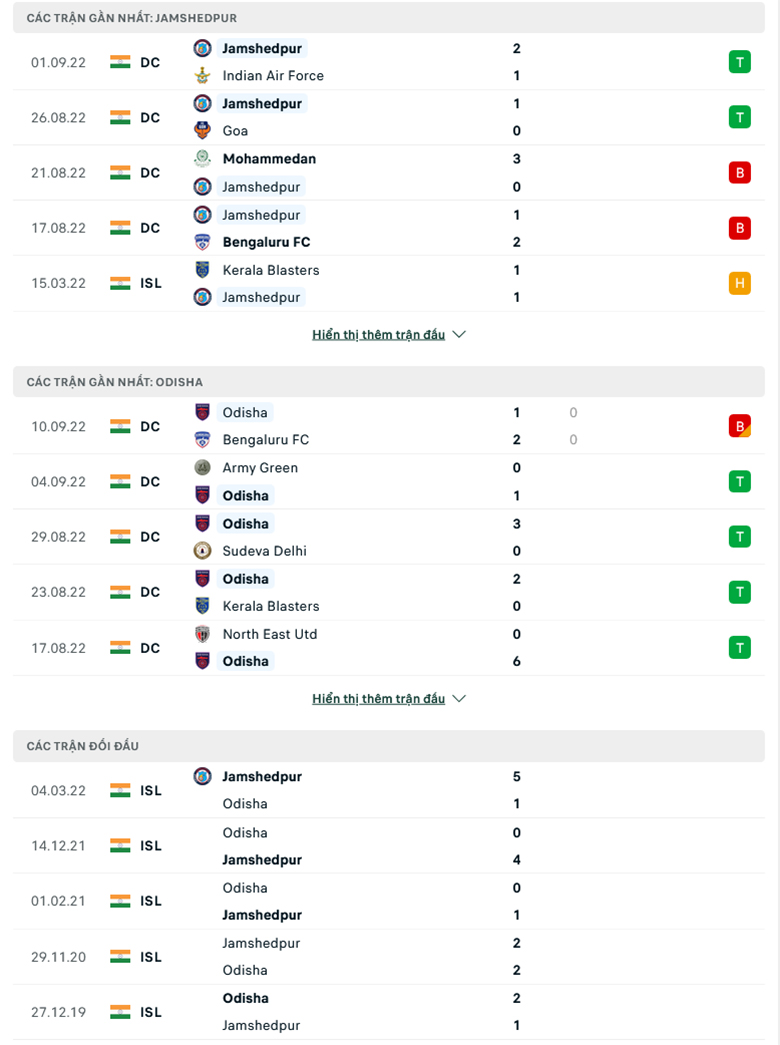The height and width of the screenshot is (1045, 780).
Task: Click the Mohammedan club crest
Action: pyautogui.click(x=202, y=159)
